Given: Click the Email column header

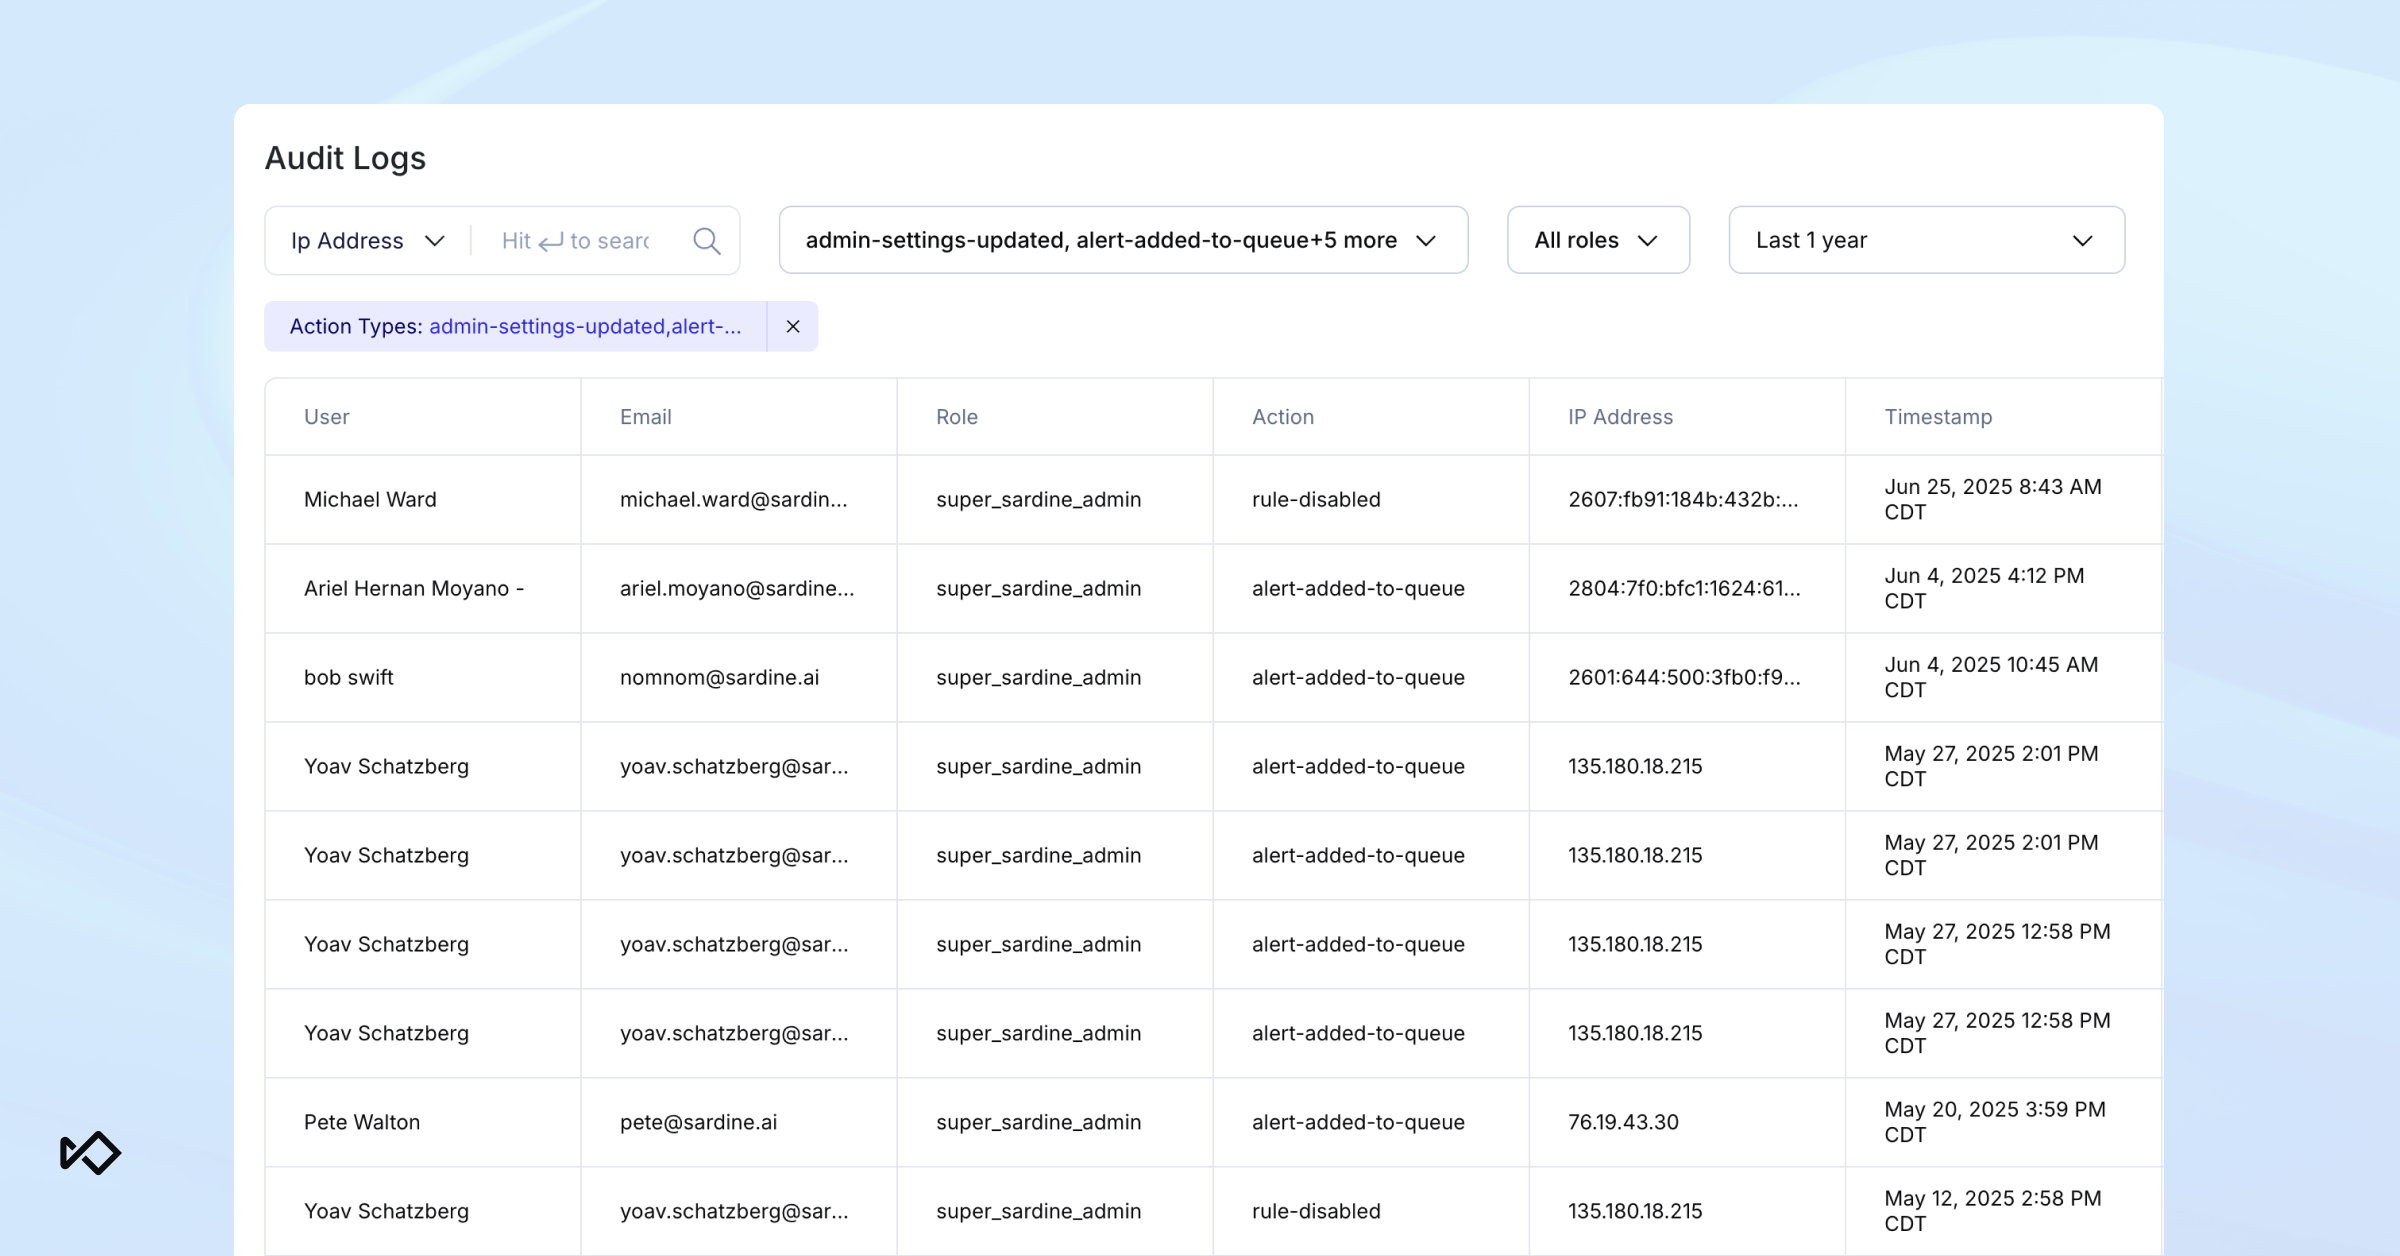Looking at the screenshot, I should [645, 417].
